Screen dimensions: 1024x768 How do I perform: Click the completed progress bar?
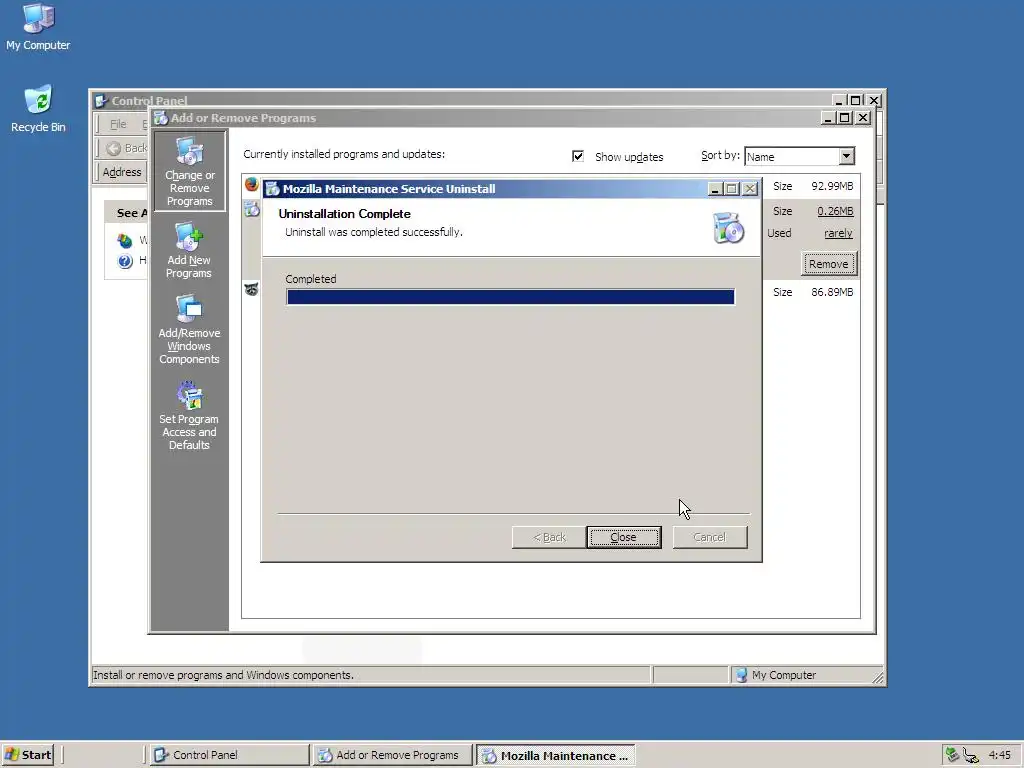click(x=510, y=297)
